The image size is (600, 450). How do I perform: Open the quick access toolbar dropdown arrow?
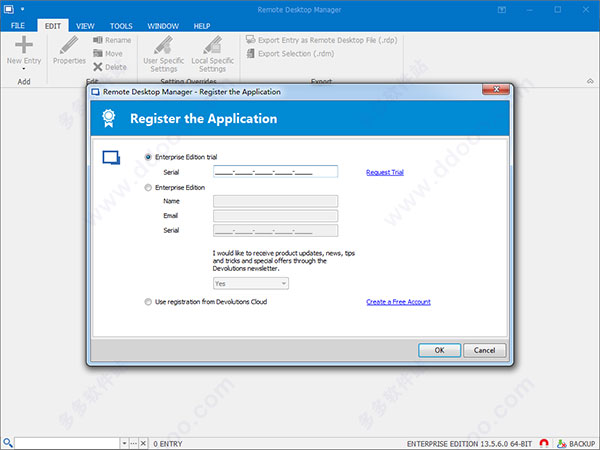[x=23, y=9]
